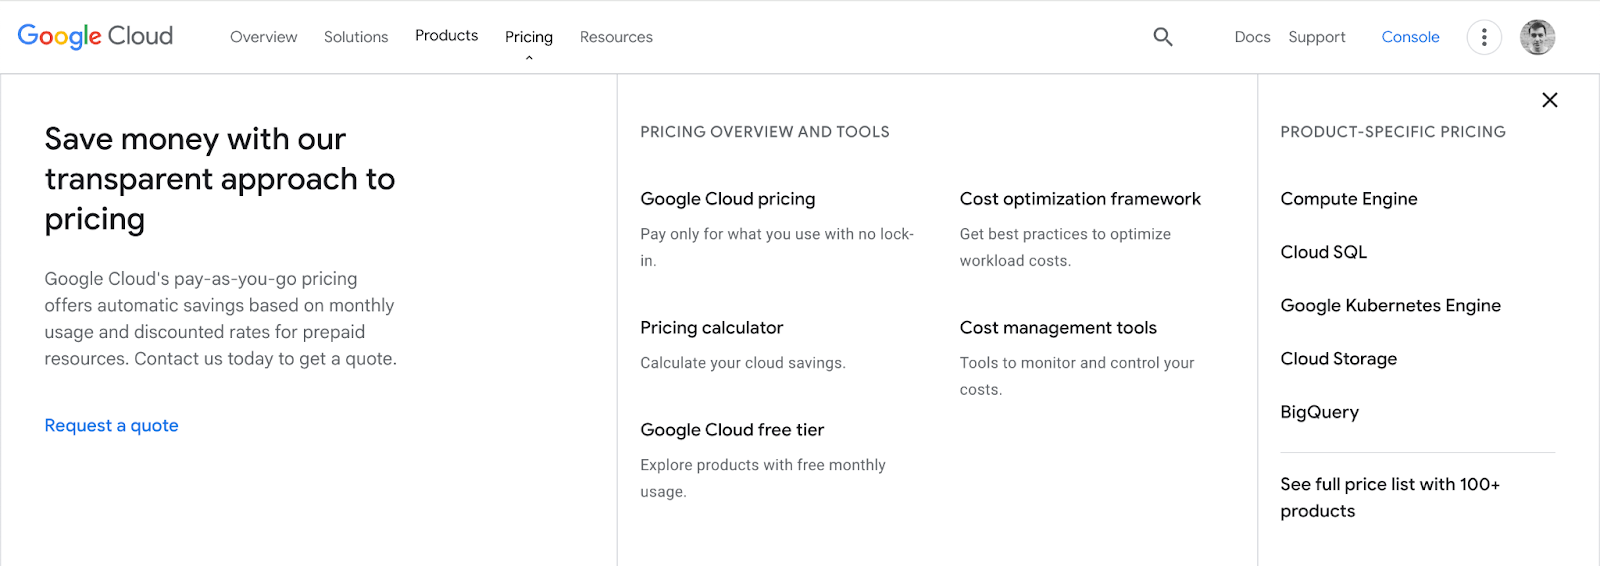Open Google Cloud free tier
This screenshot has height=566, width=1600.
click(x=732, y=430)
